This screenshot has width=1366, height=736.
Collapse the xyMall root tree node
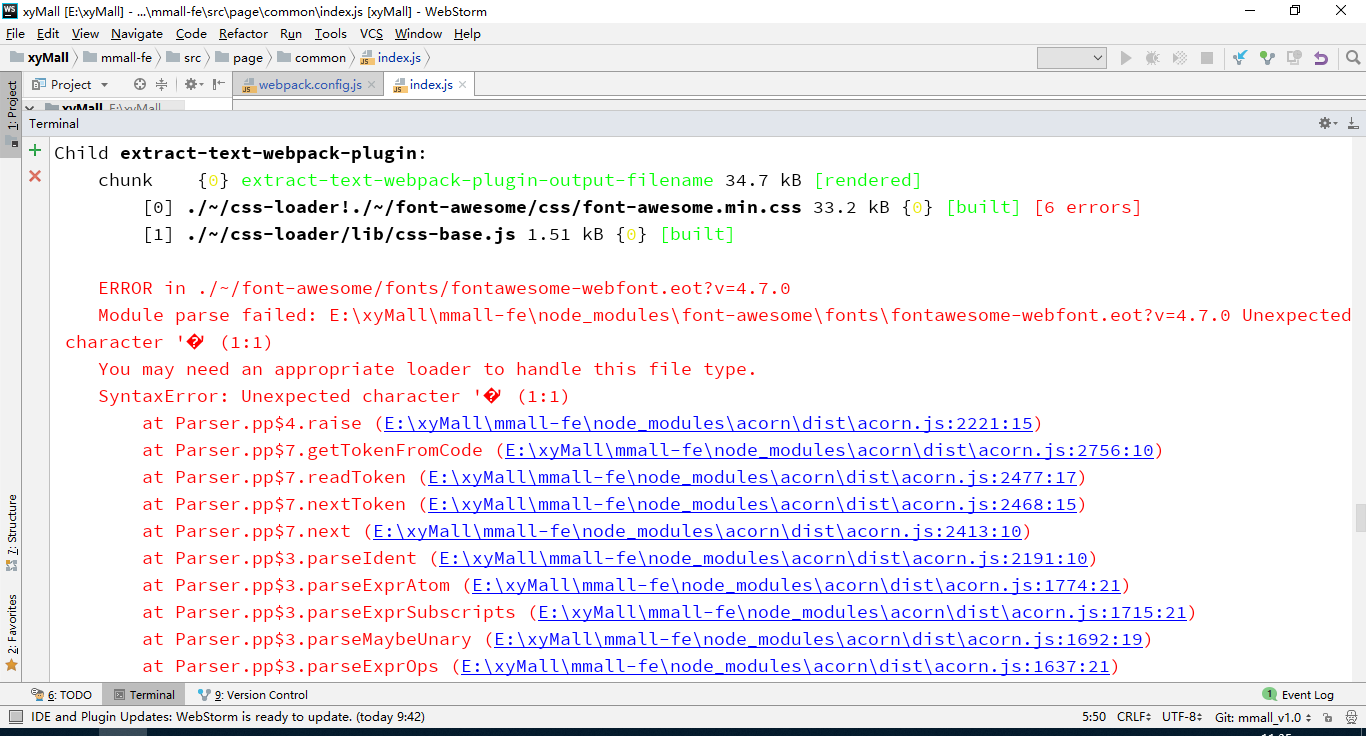[x=29, y=107]
